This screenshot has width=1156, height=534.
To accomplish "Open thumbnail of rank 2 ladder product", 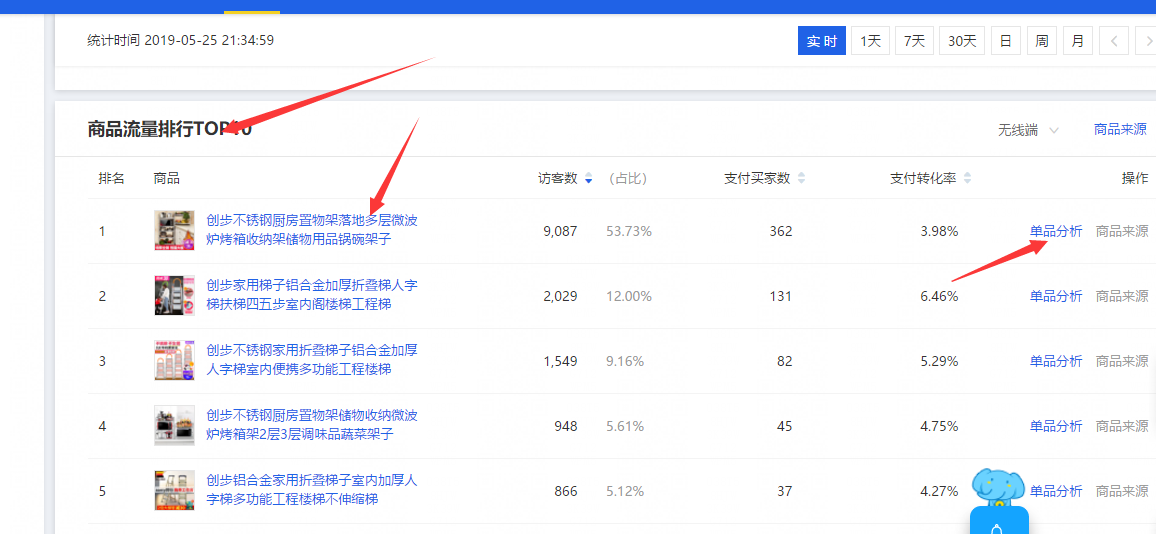I will 174,296.
